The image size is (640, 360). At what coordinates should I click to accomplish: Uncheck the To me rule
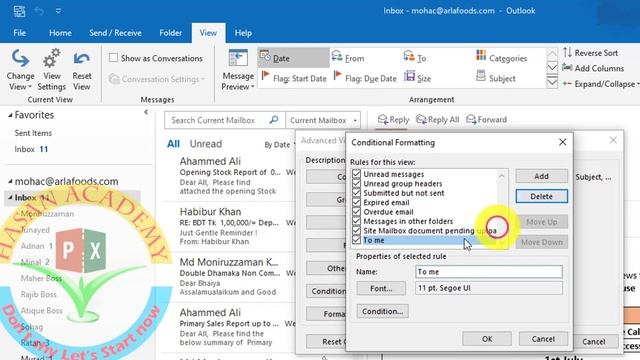tap(356, 240)
